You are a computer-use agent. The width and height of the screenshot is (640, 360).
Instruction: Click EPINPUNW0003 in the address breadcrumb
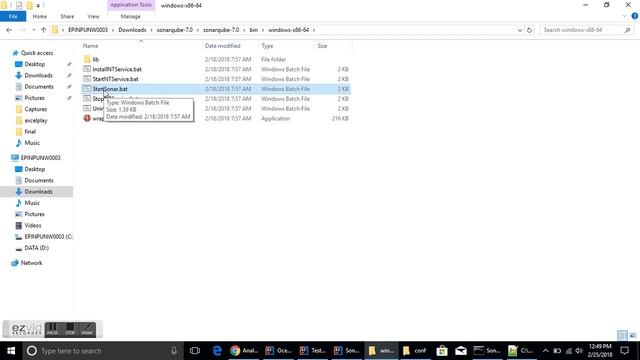pyautogui.click(x=88, y=30)
